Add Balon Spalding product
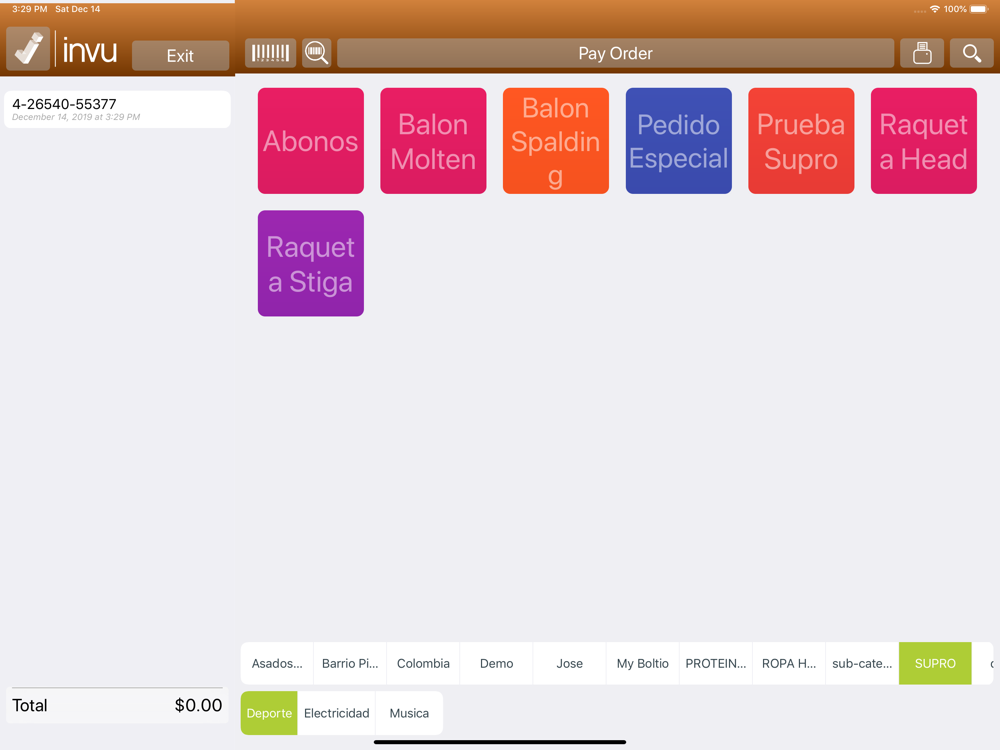This screenshot has width=1000, height=750. 555,141
